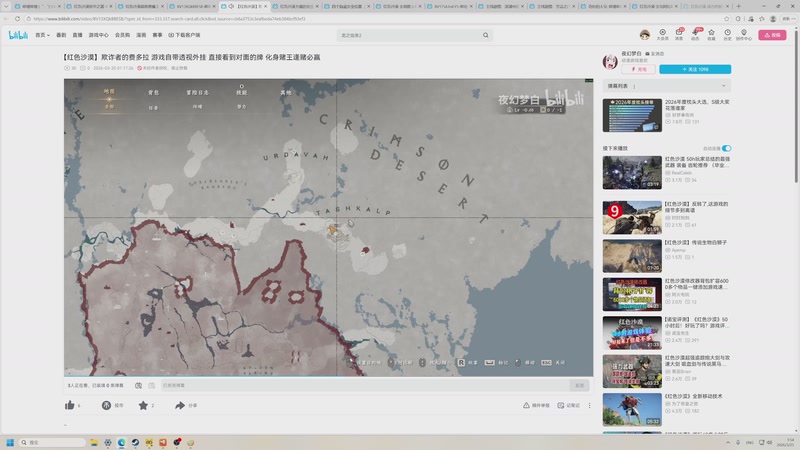Open 大会员 membership icon
800x450 pixels.
click(662, 35)
